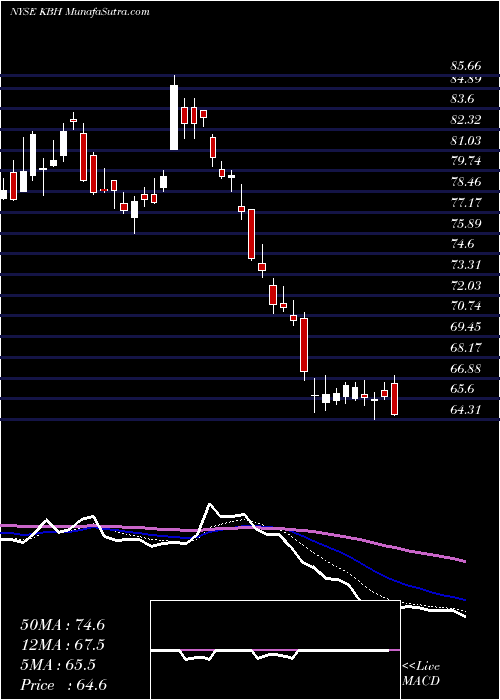
Task: Click the 81.03 price axis label
Action: click(x=466, y=141)
